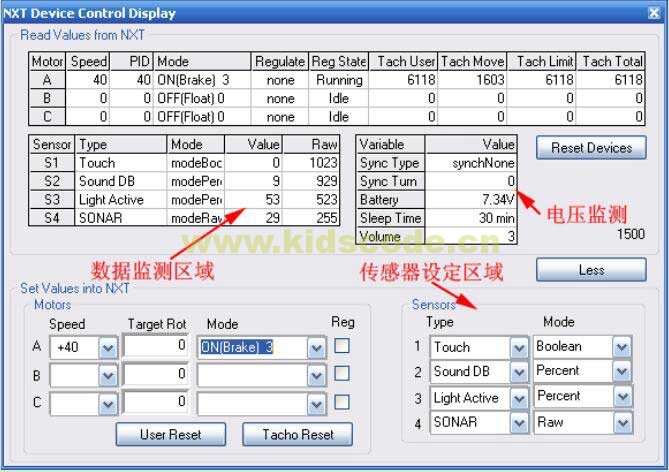Open sensor 3 Type dropdown showing Light Active
Viewport: 669px width, 472px height.
pyautogui.click(x=519, y=399)
